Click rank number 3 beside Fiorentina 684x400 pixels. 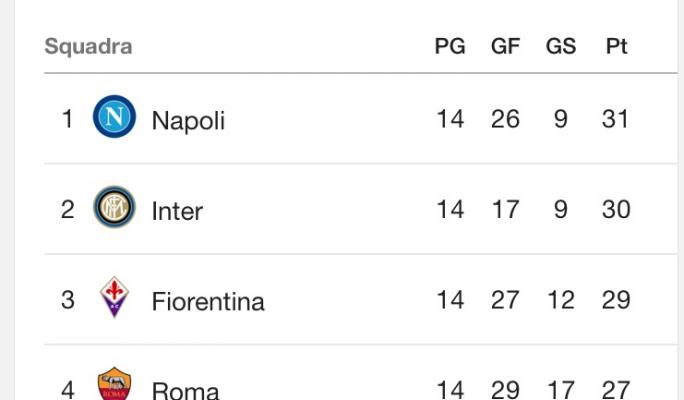click(x=68, y=300)
